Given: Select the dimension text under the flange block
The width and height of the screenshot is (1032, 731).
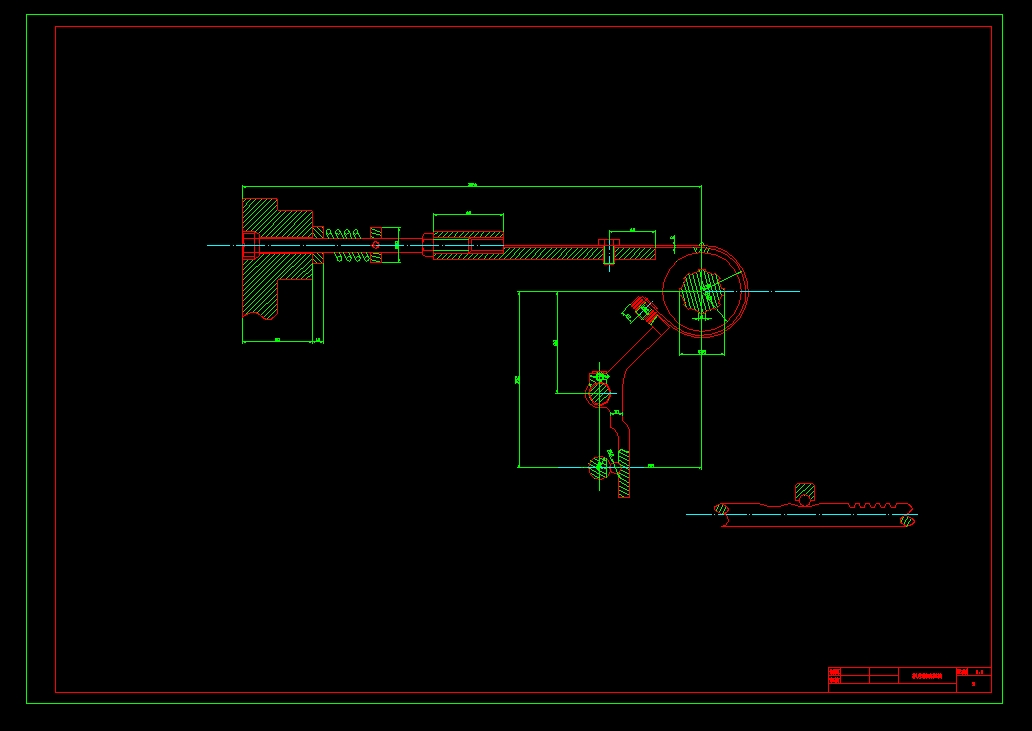Looking at the screenshot, I should [x=277, y=340].
